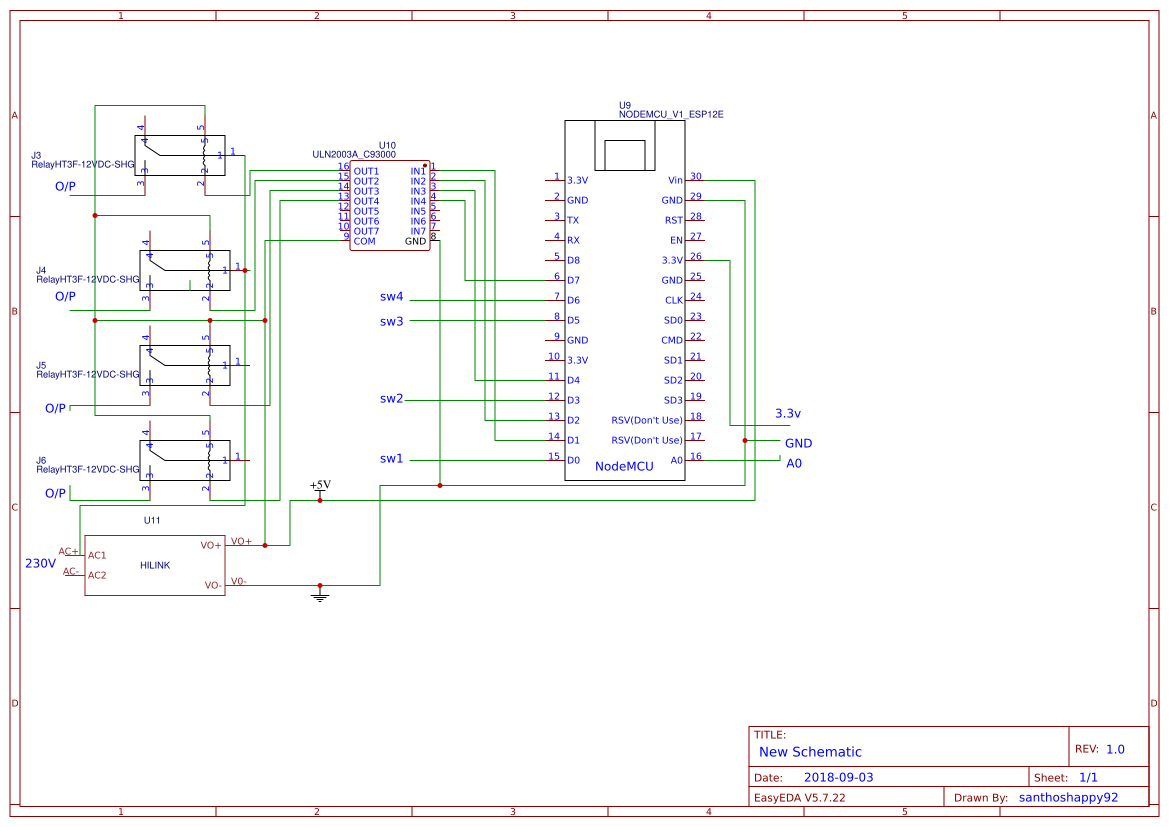Click the santhoshappy92 drawn-by name
The height and width of the screenshot is (827, 1169).
(x=1069, y=796)
